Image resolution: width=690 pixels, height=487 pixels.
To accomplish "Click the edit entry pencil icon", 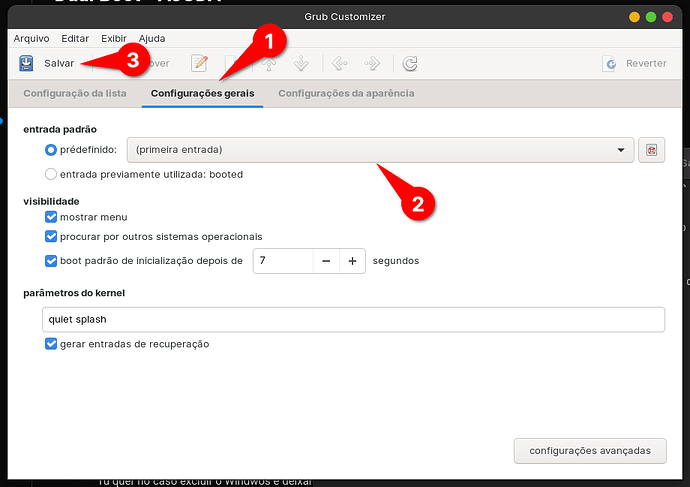I will click(199, 63).
